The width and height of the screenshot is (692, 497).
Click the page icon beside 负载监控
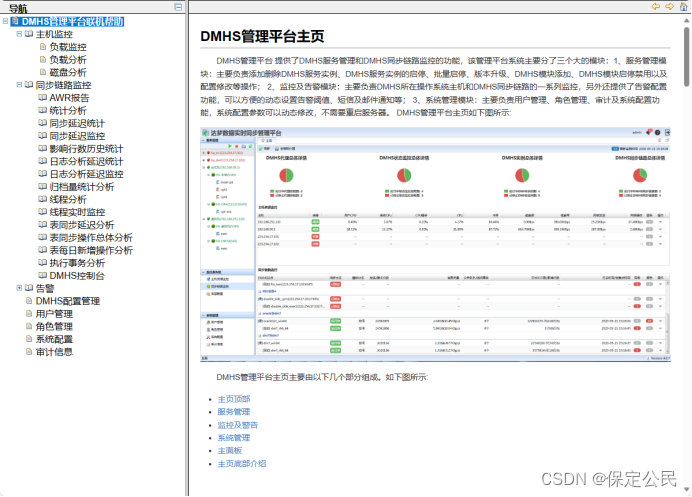[43, 46]
